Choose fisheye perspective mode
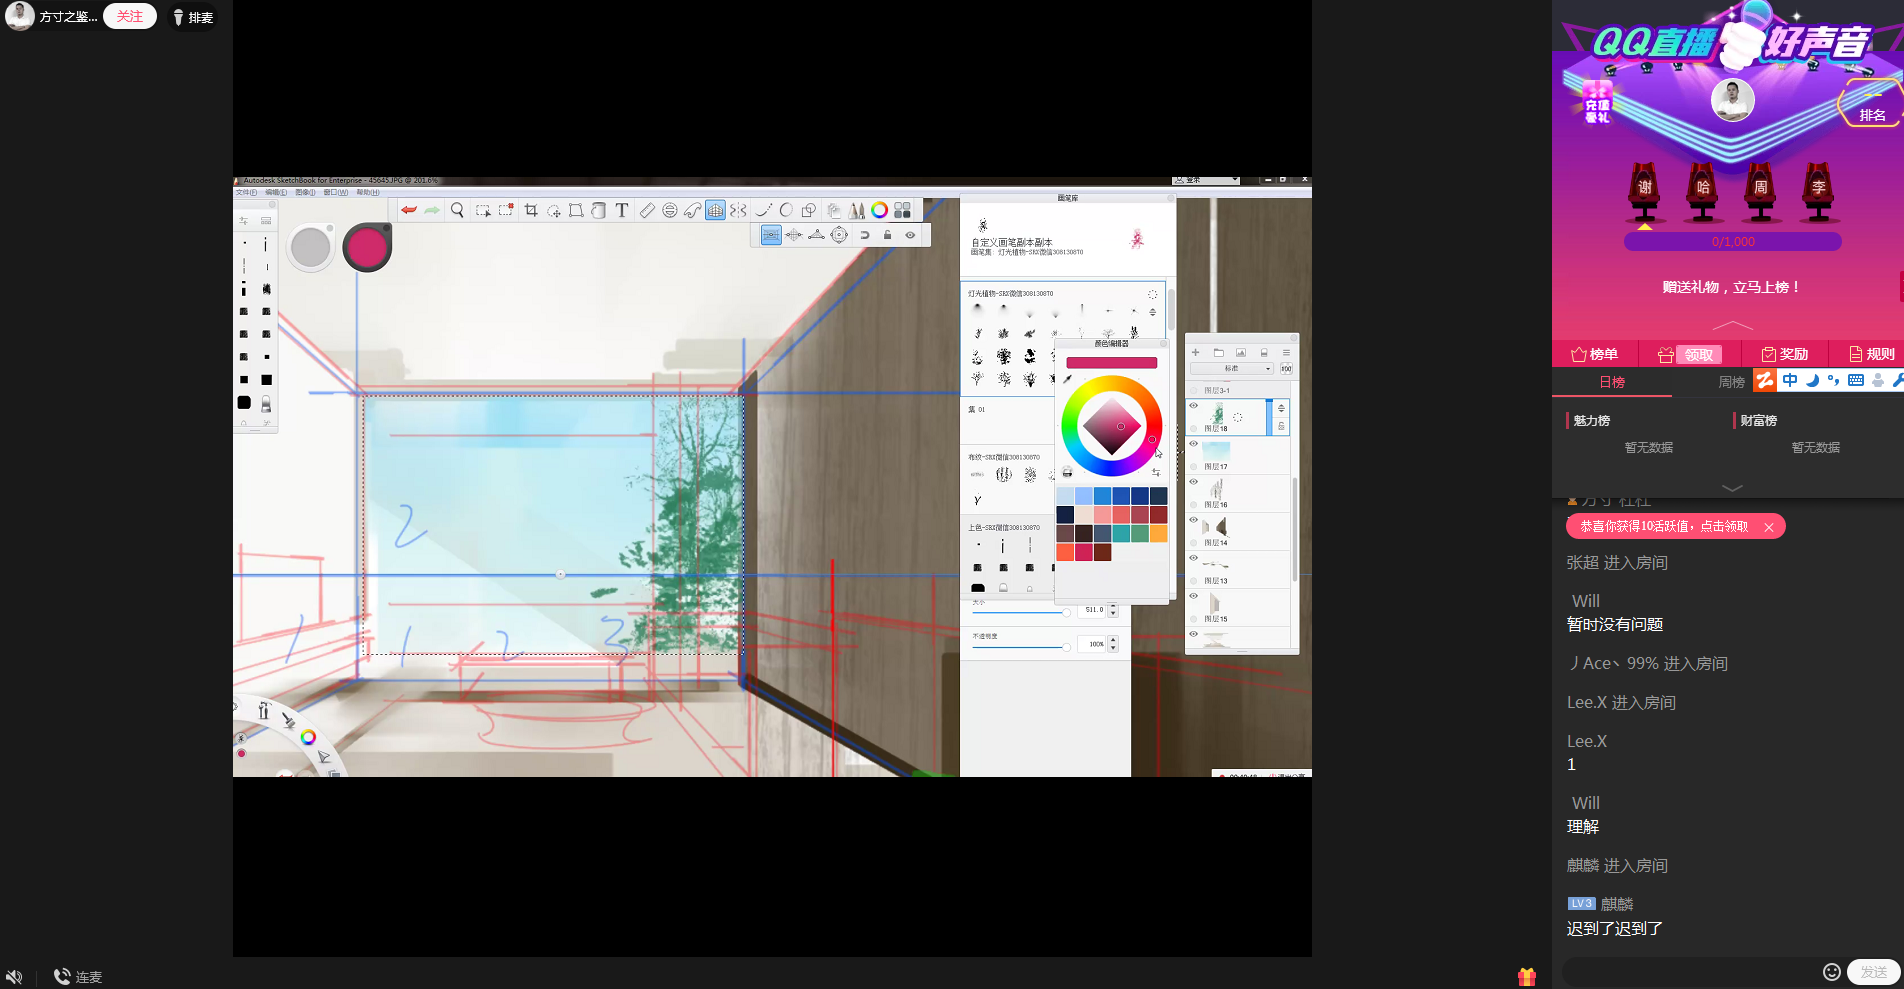This screenshot has height=989, width=1904. pyautogui.click(x=839, y=235)
